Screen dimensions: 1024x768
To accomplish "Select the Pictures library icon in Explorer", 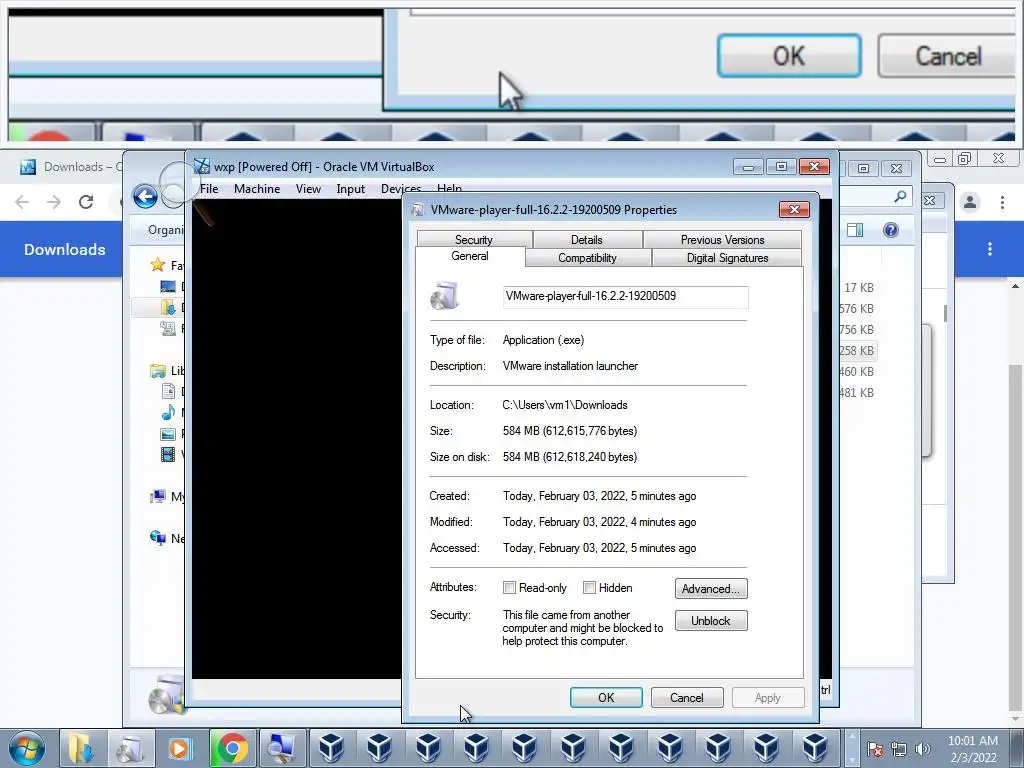I will [168, 434].
